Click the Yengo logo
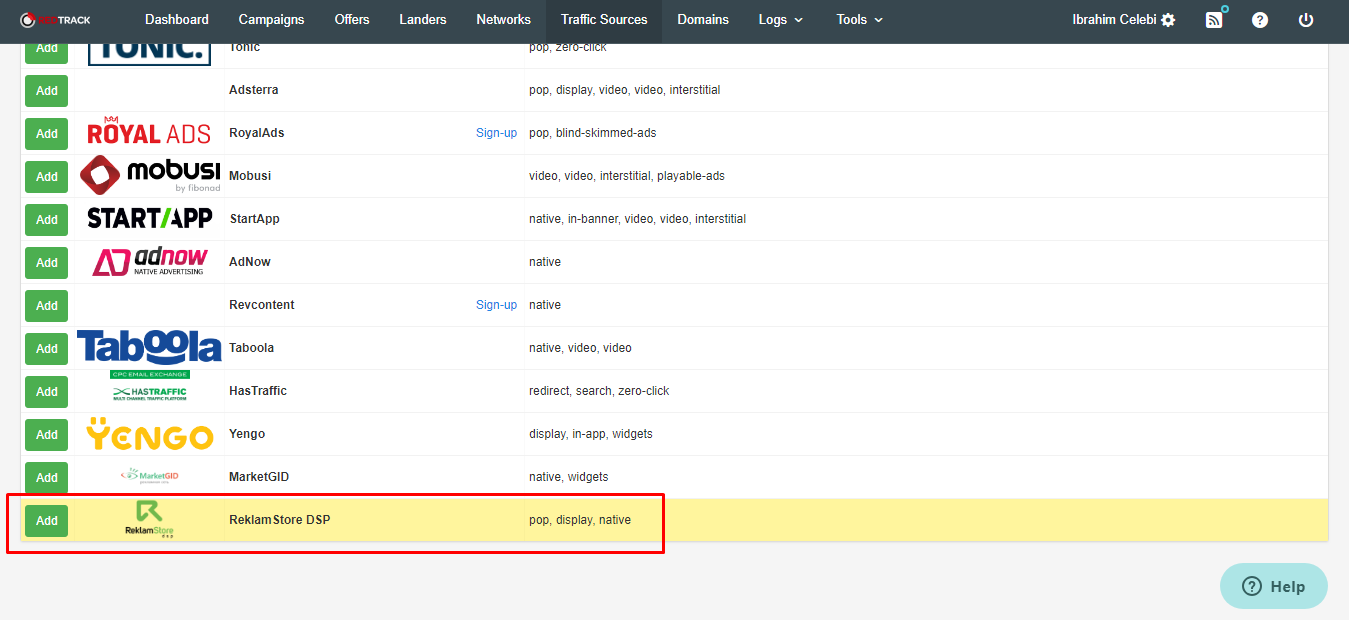Image resolution: width=1349 pixels, height=620 pixels. pyautogui.click(x=149, y=434)
